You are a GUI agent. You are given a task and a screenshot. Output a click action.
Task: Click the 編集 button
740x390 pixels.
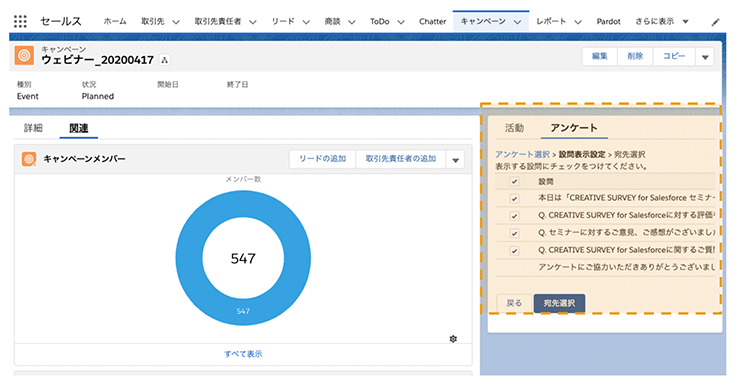click(x=599, y=56)
